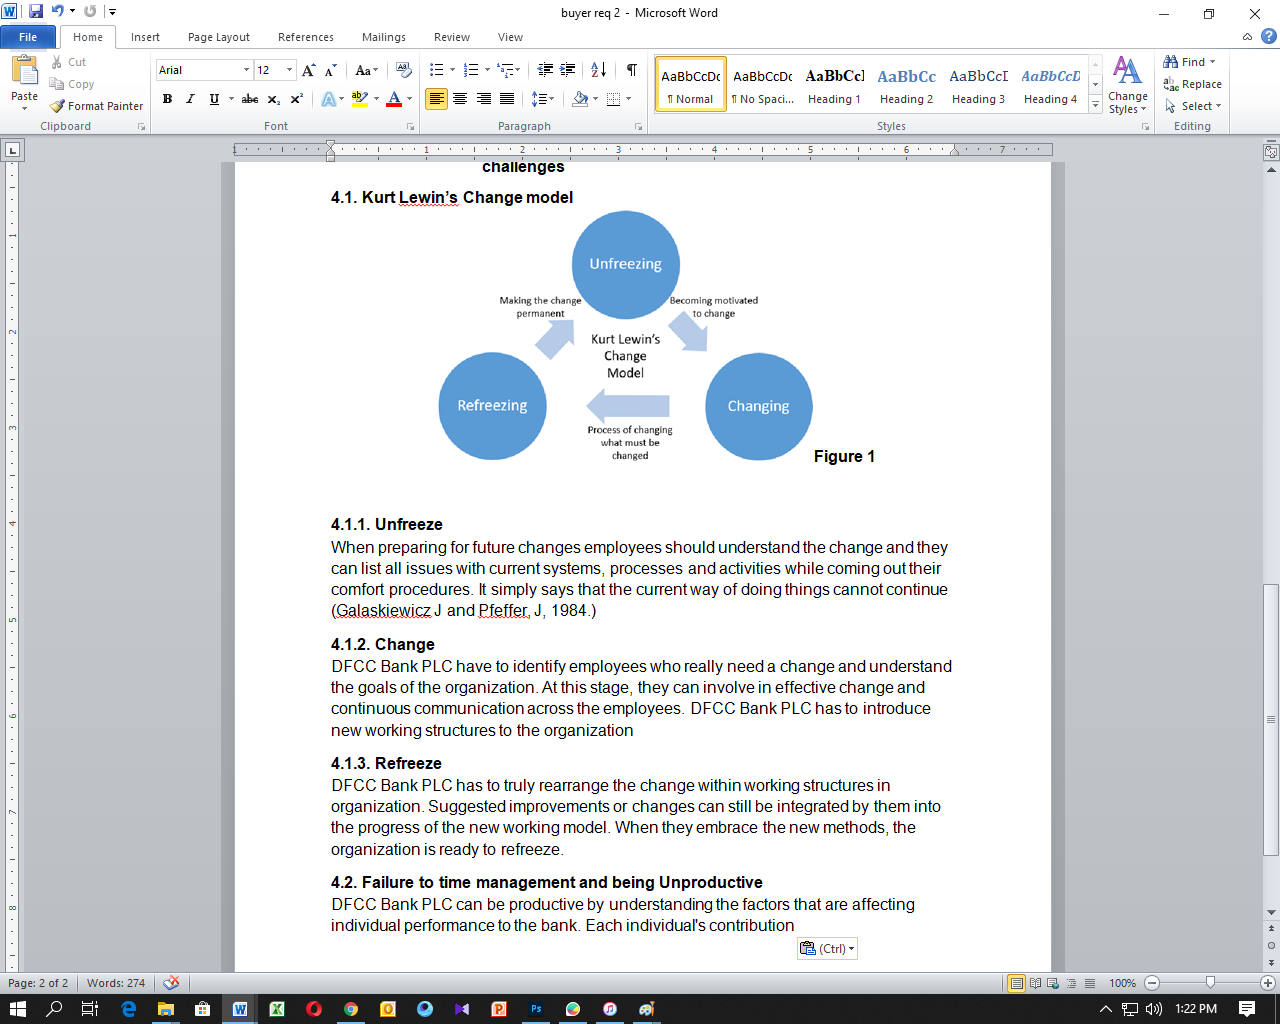
Task: Click Replace in the Editing group
Action: click(x=1192, y=84)
